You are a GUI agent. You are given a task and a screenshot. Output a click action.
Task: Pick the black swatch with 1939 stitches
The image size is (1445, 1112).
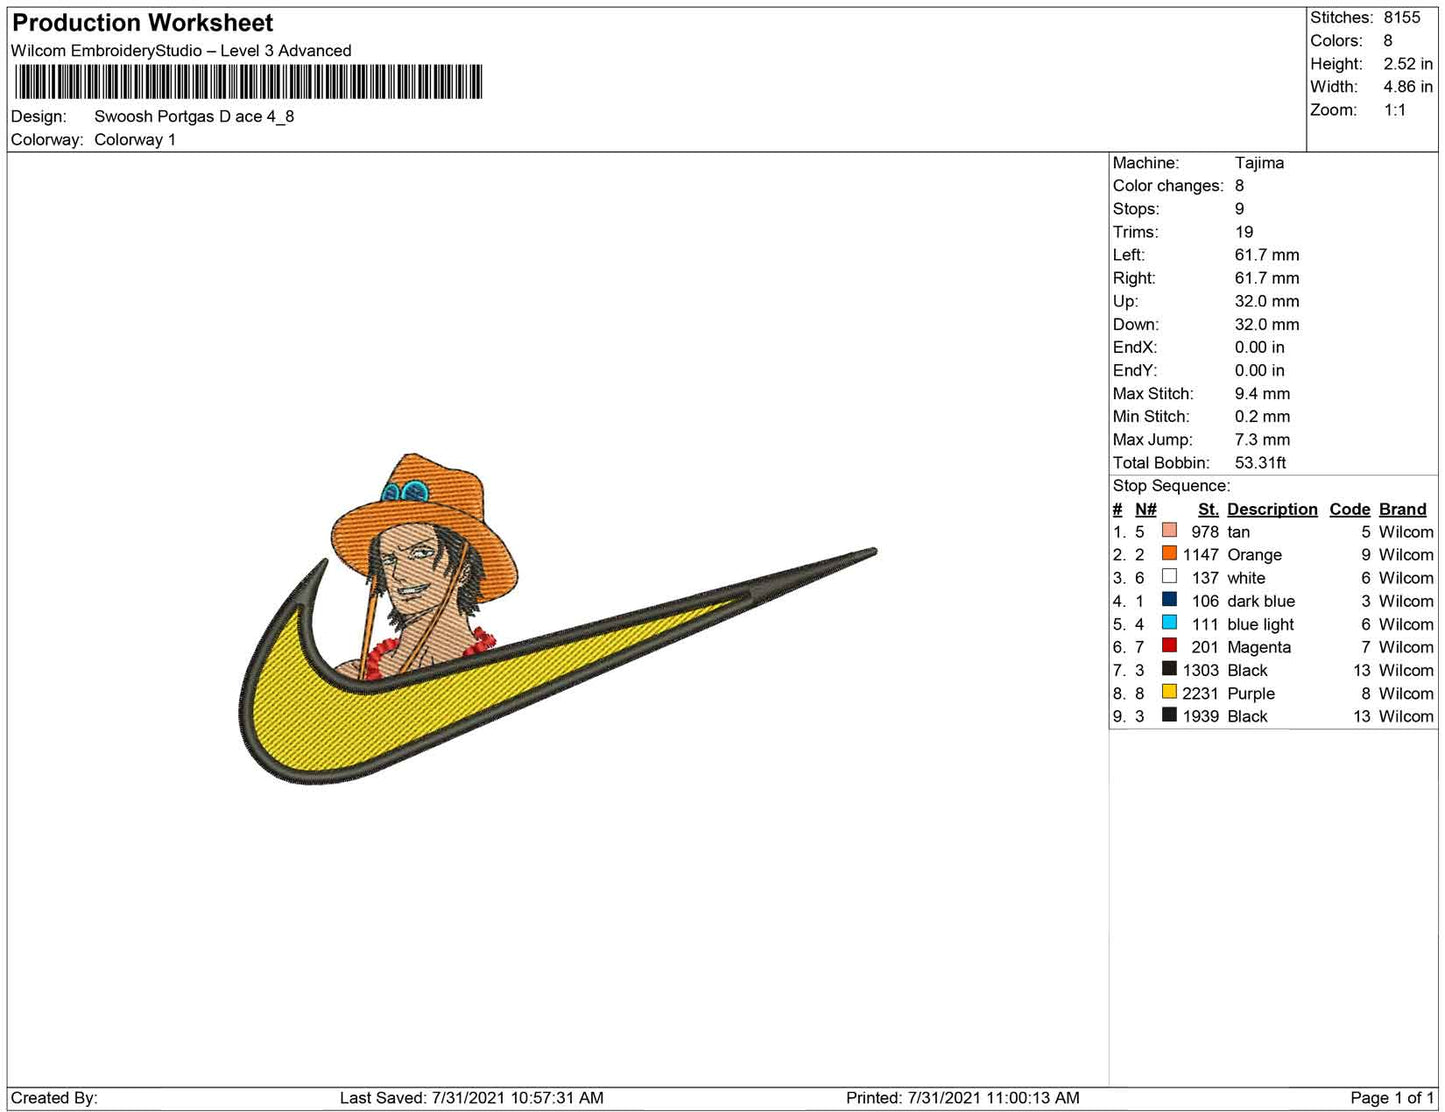1169,714
